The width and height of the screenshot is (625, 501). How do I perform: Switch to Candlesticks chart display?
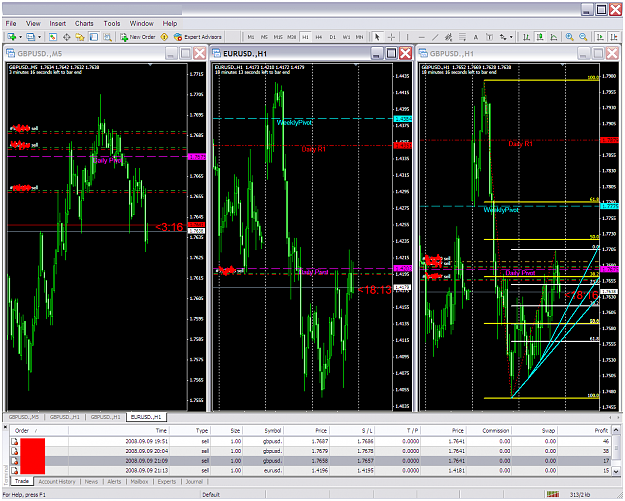pos(540,37)
